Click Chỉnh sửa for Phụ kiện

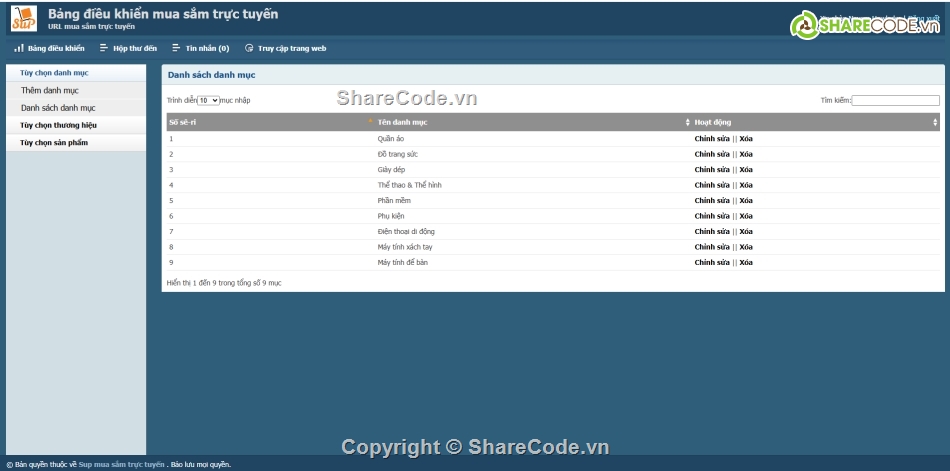712,216
